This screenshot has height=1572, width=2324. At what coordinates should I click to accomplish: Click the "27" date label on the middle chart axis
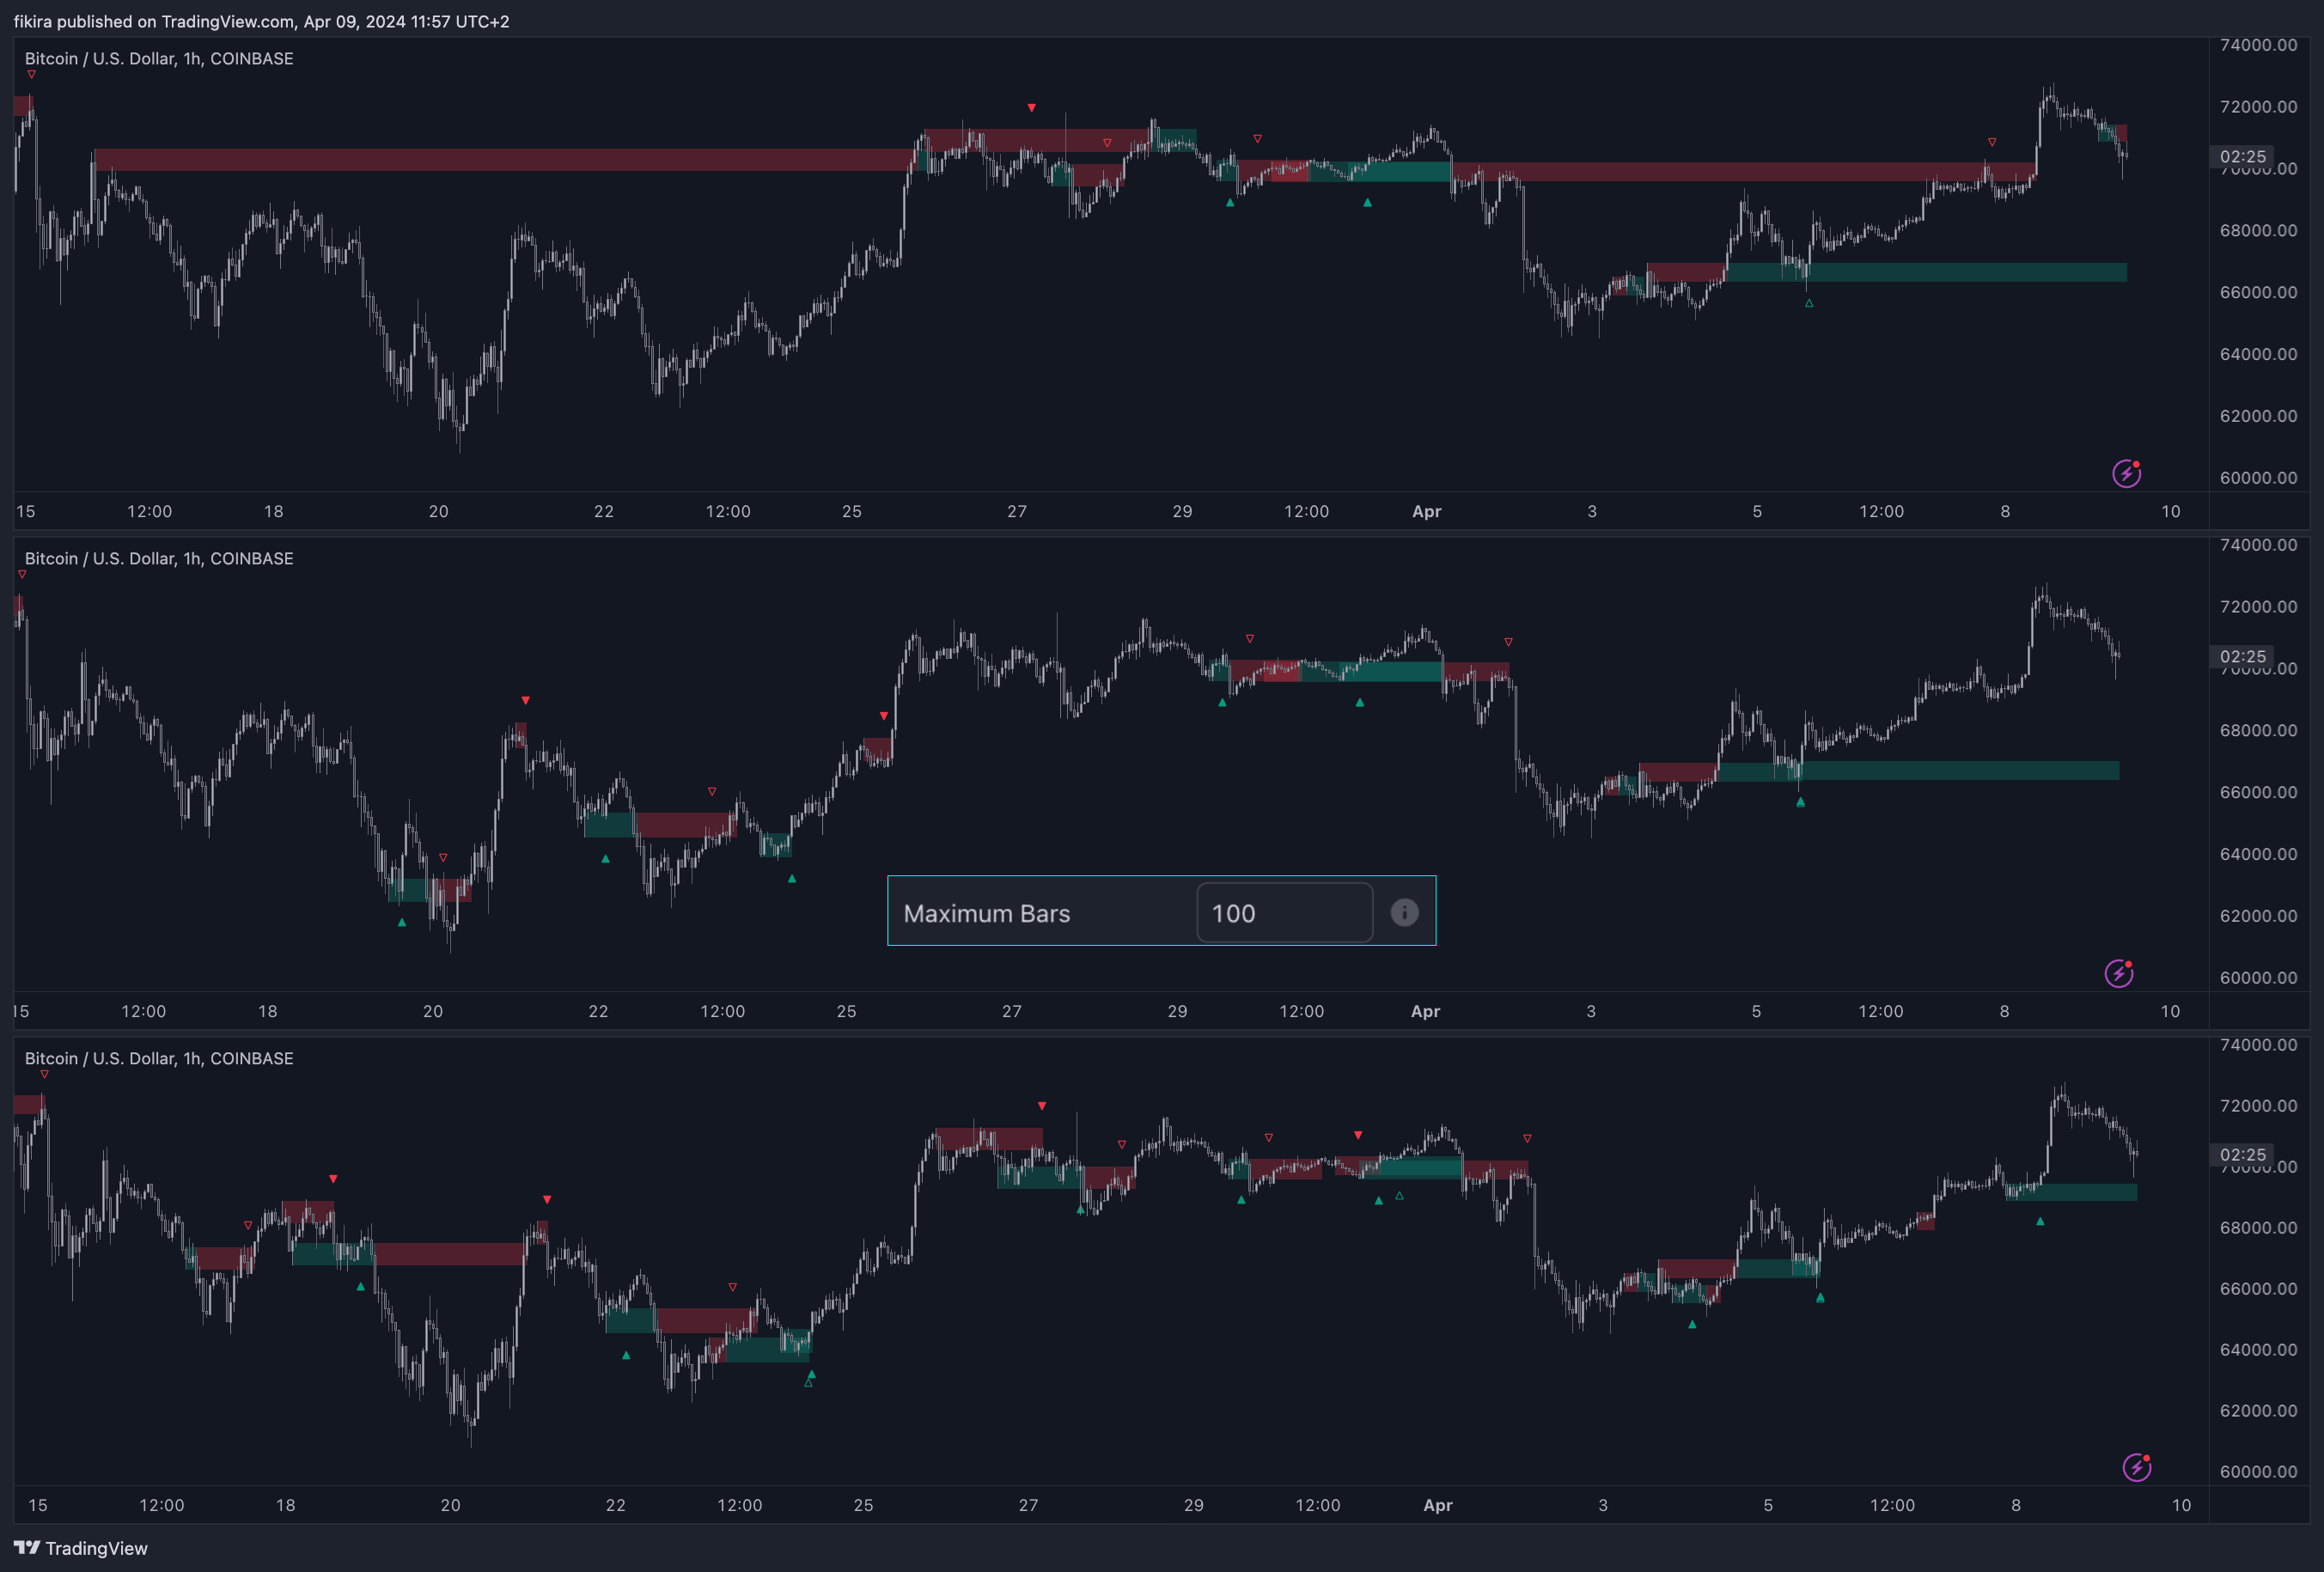[x=1011, y=1011]
